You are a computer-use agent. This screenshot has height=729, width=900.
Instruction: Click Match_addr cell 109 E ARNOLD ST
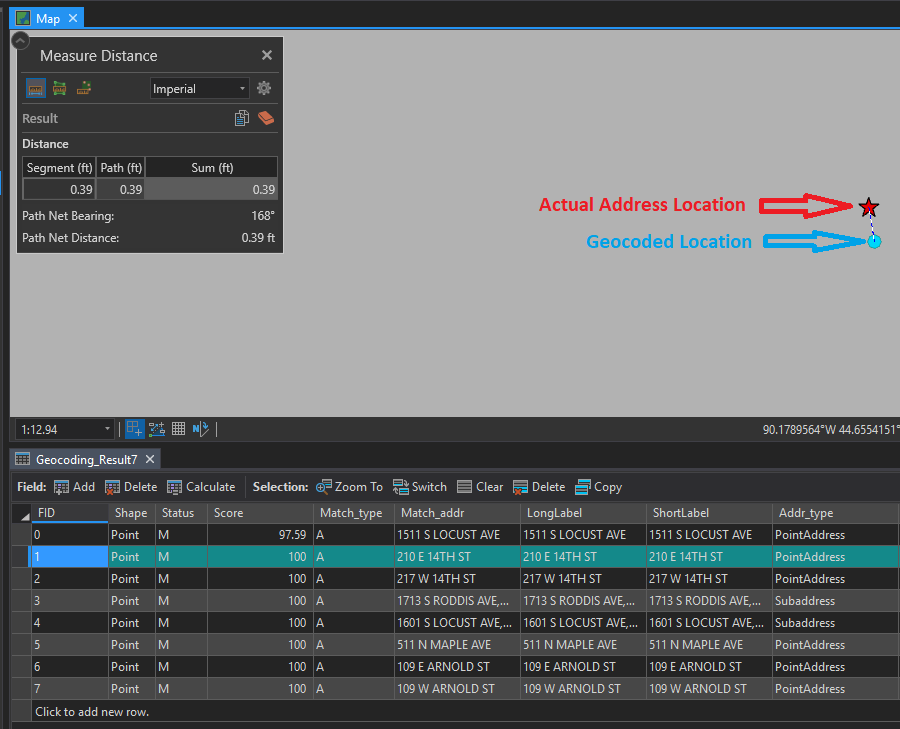pyautogui.click(x=457, y=667)
